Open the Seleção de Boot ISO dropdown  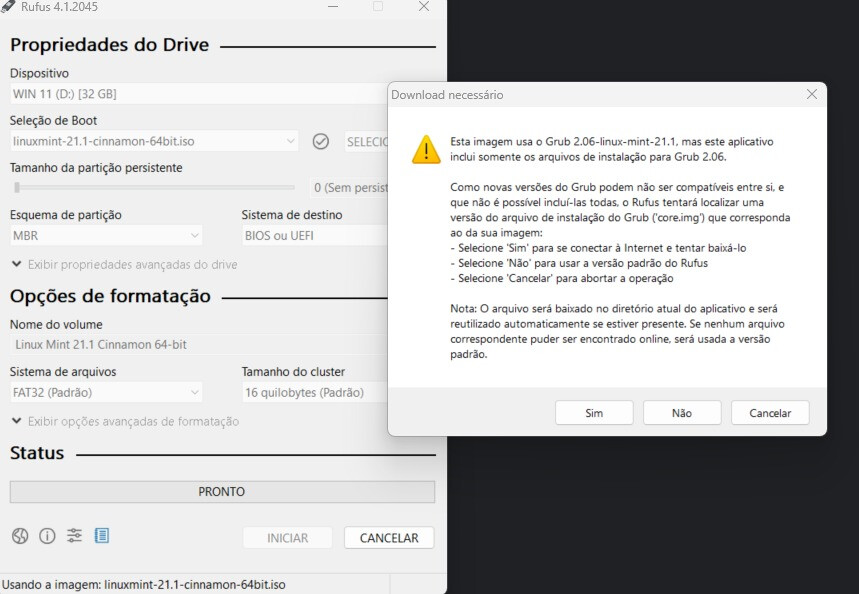point(154,142)
